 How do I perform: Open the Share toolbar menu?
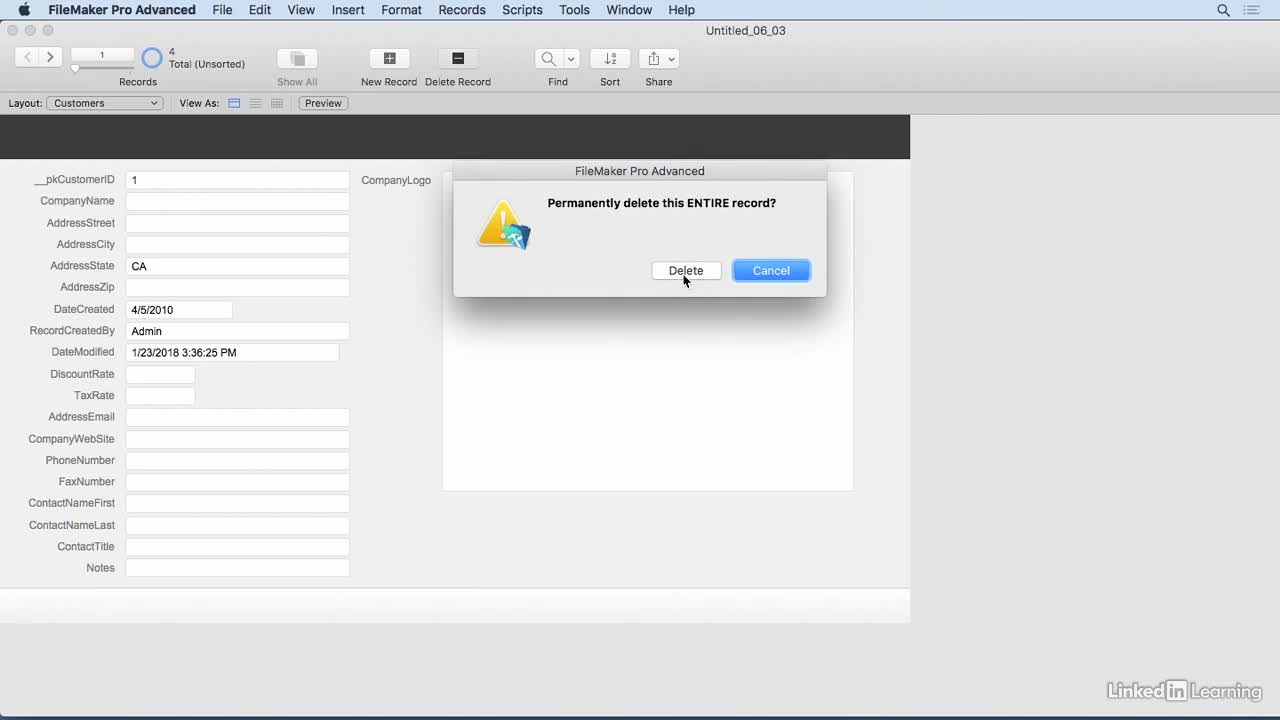point(659,59)
